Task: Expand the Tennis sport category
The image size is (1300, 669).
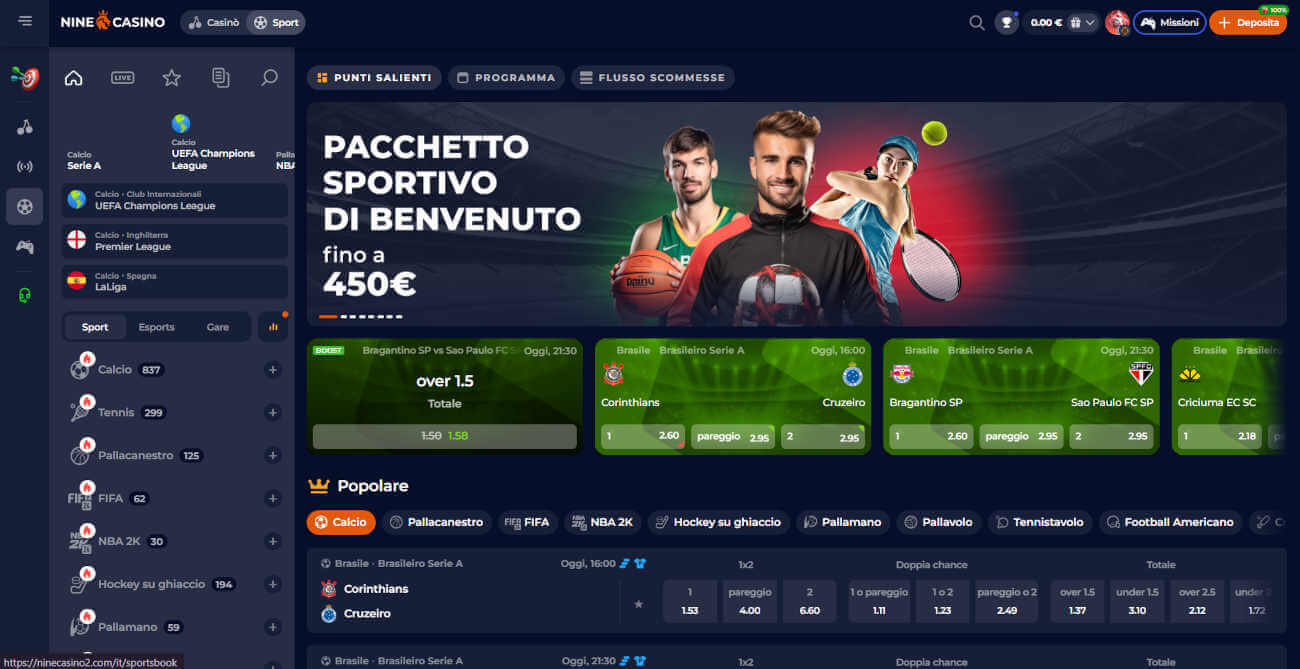Action: click(x=272, y=413)
